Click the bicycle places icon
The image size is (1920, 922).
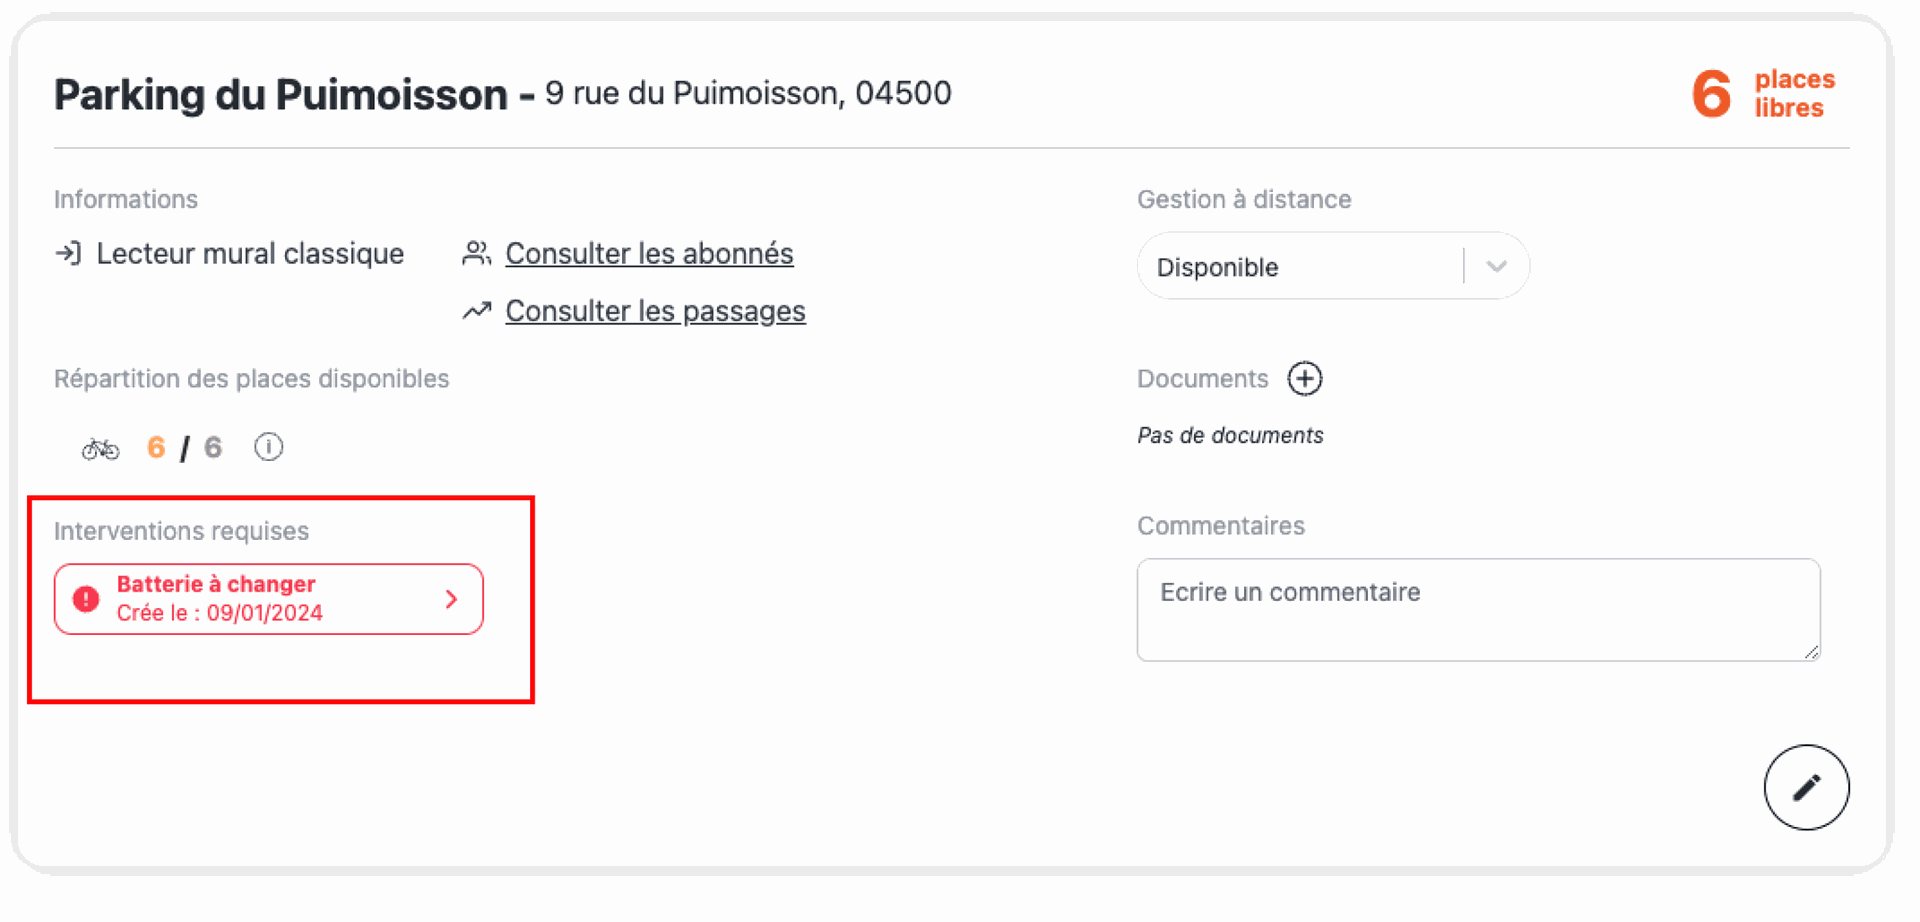click(100, 448)
